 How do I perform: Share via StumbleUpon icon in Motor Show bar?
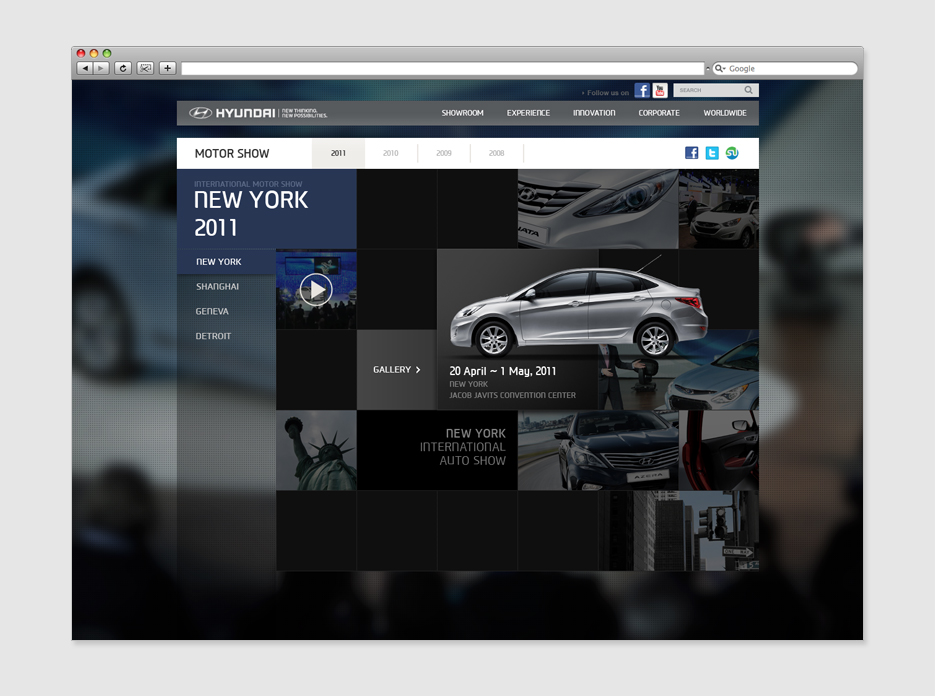point(732,153)
